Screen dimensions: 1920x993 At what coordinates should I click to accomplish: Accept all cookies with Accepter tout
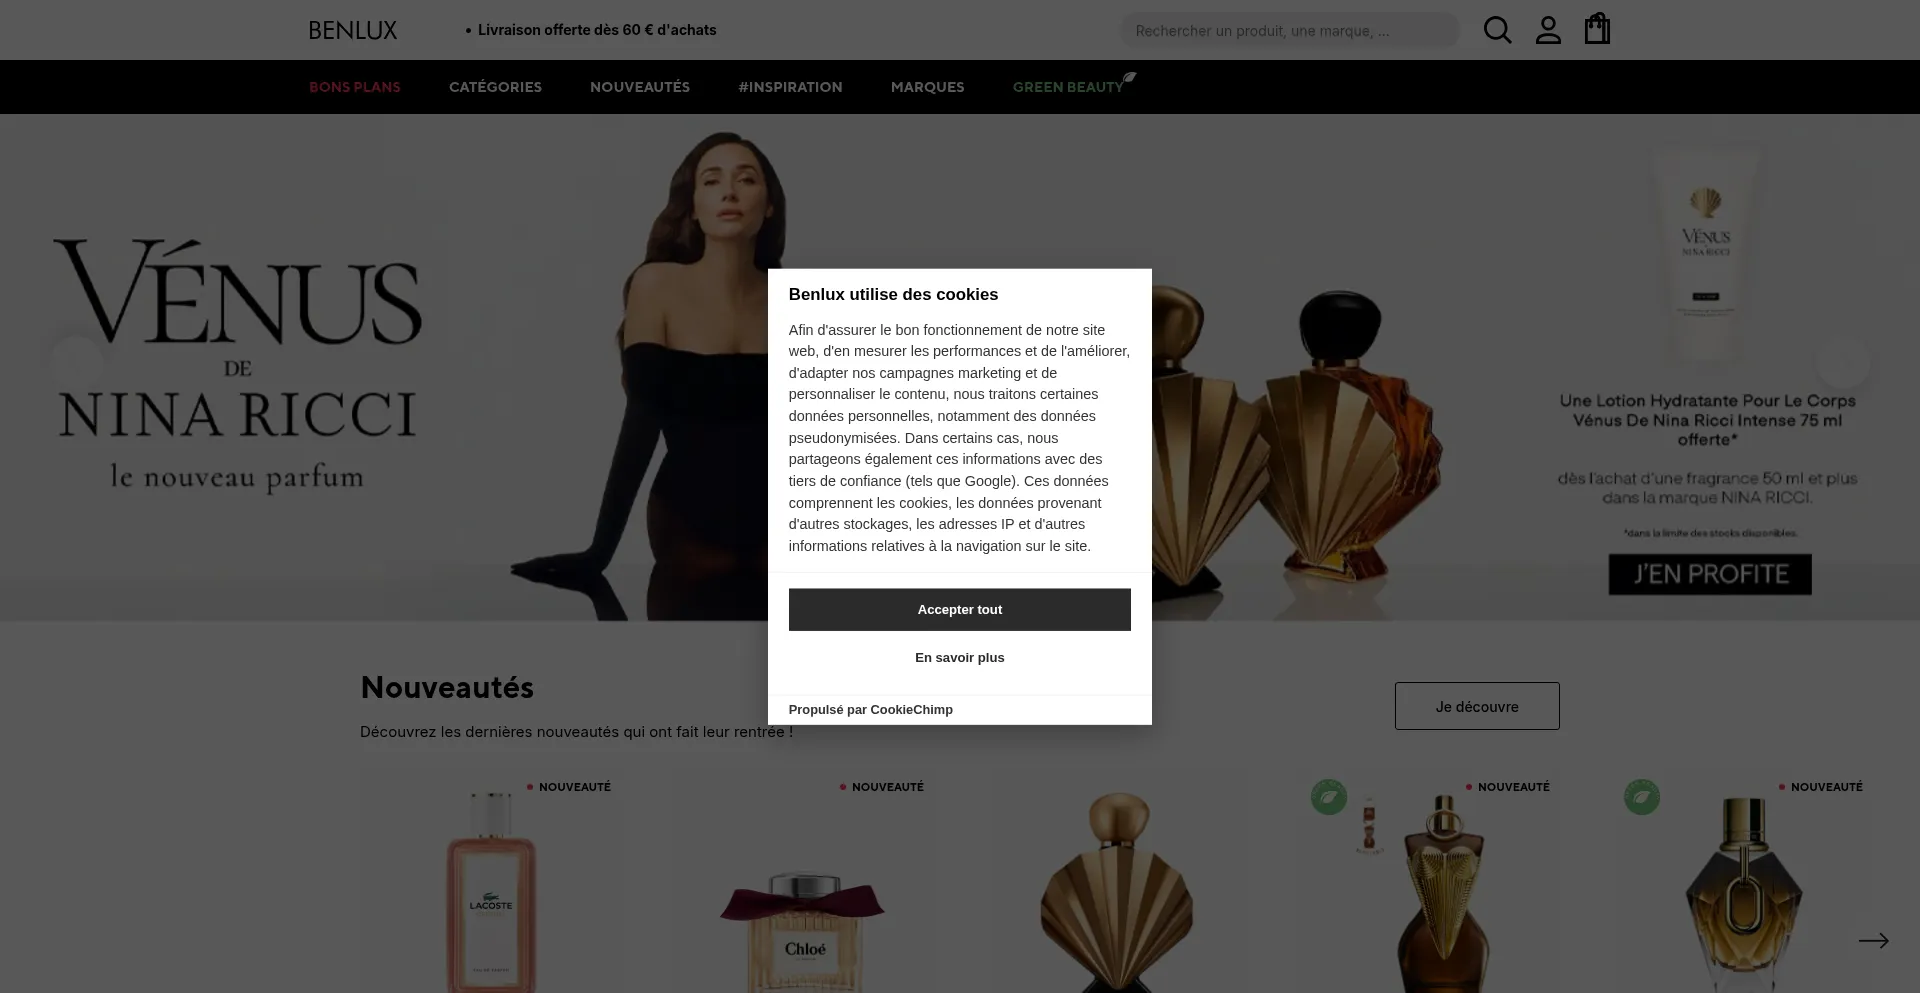[960, 610]
